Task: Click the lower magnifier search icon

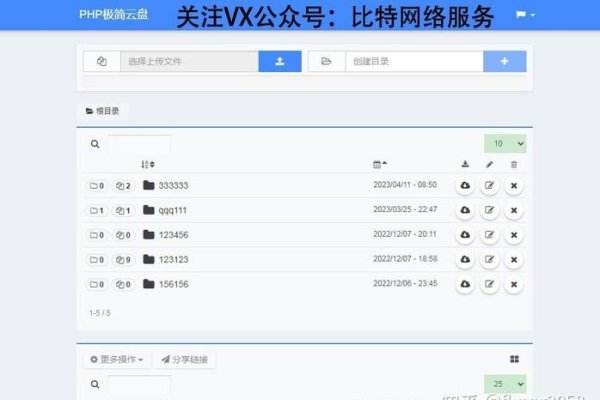Action: (x=95, y=384)
